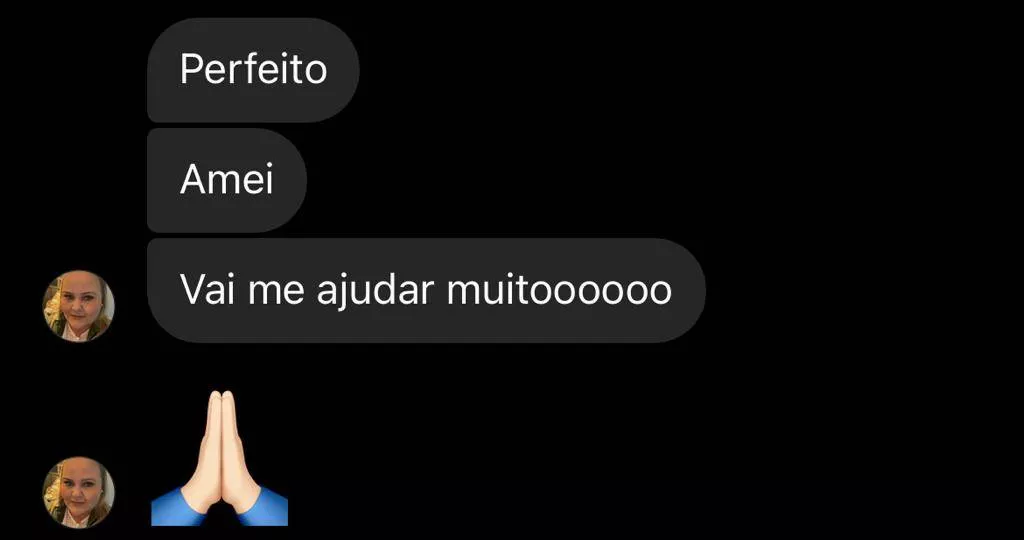Click the rounded right edge of "Perfeito" bubble
This screenshot has width=1024, height=540.
pos(345,70)
